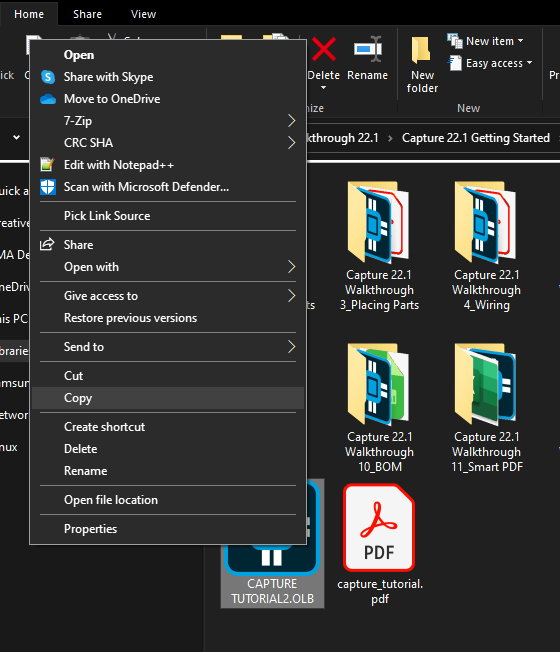Click the capture_tutorial.pdf file name
This screenshot has height=652, width=560.
(380, 591)
